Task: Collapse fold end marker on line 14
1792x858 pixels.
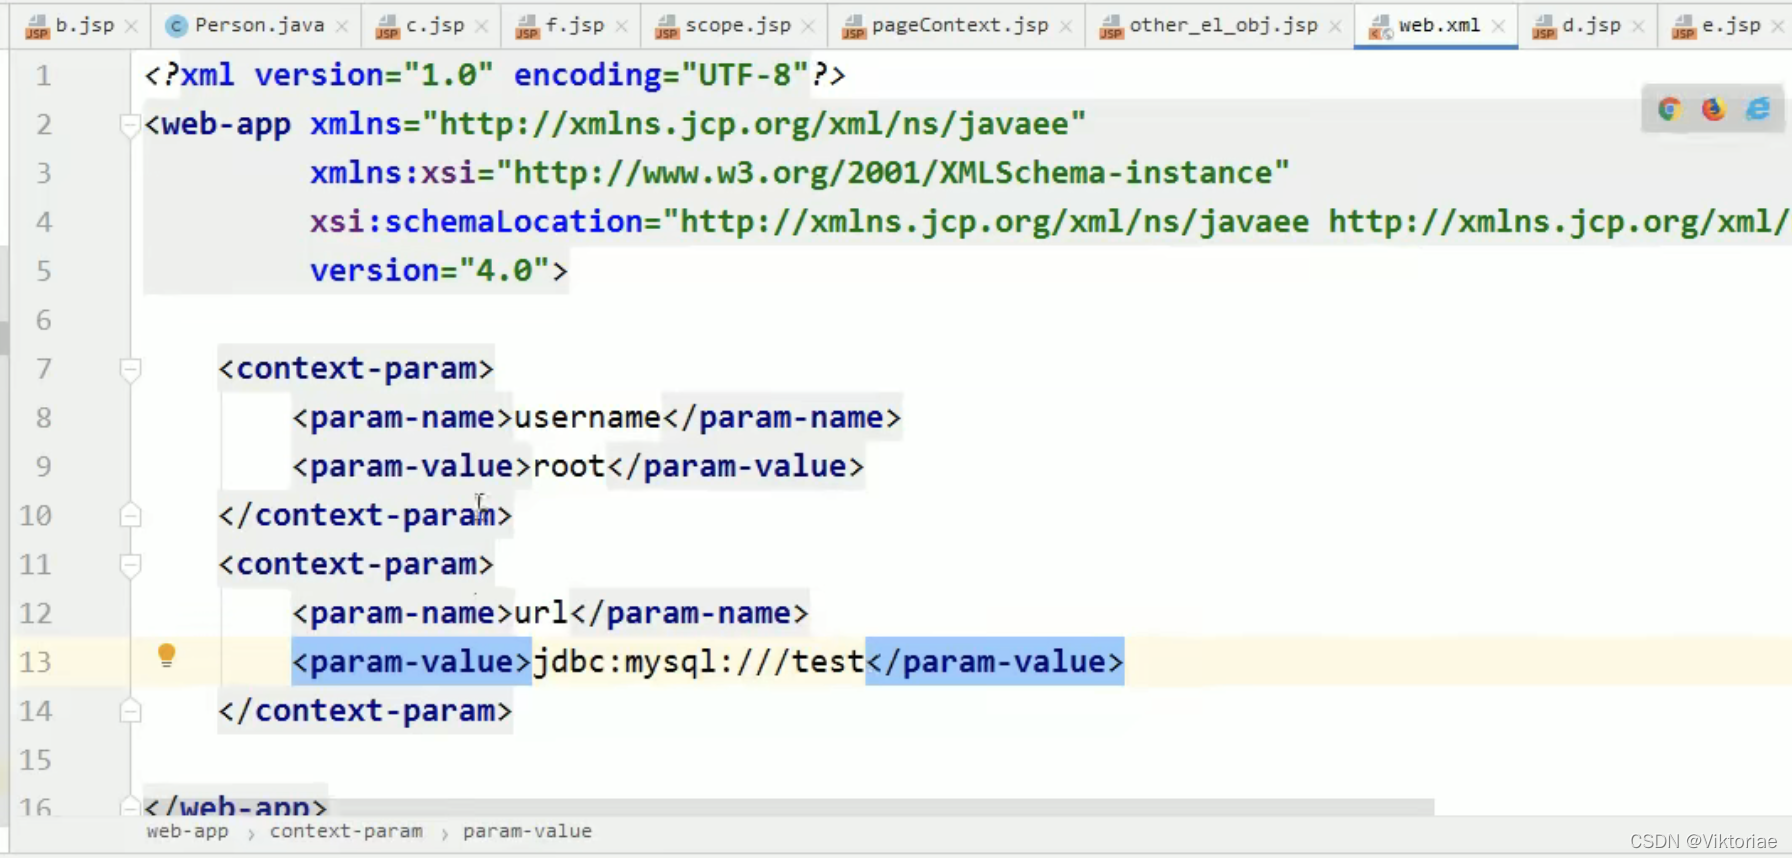Action: pyautogui.click(x=130, y=712)
